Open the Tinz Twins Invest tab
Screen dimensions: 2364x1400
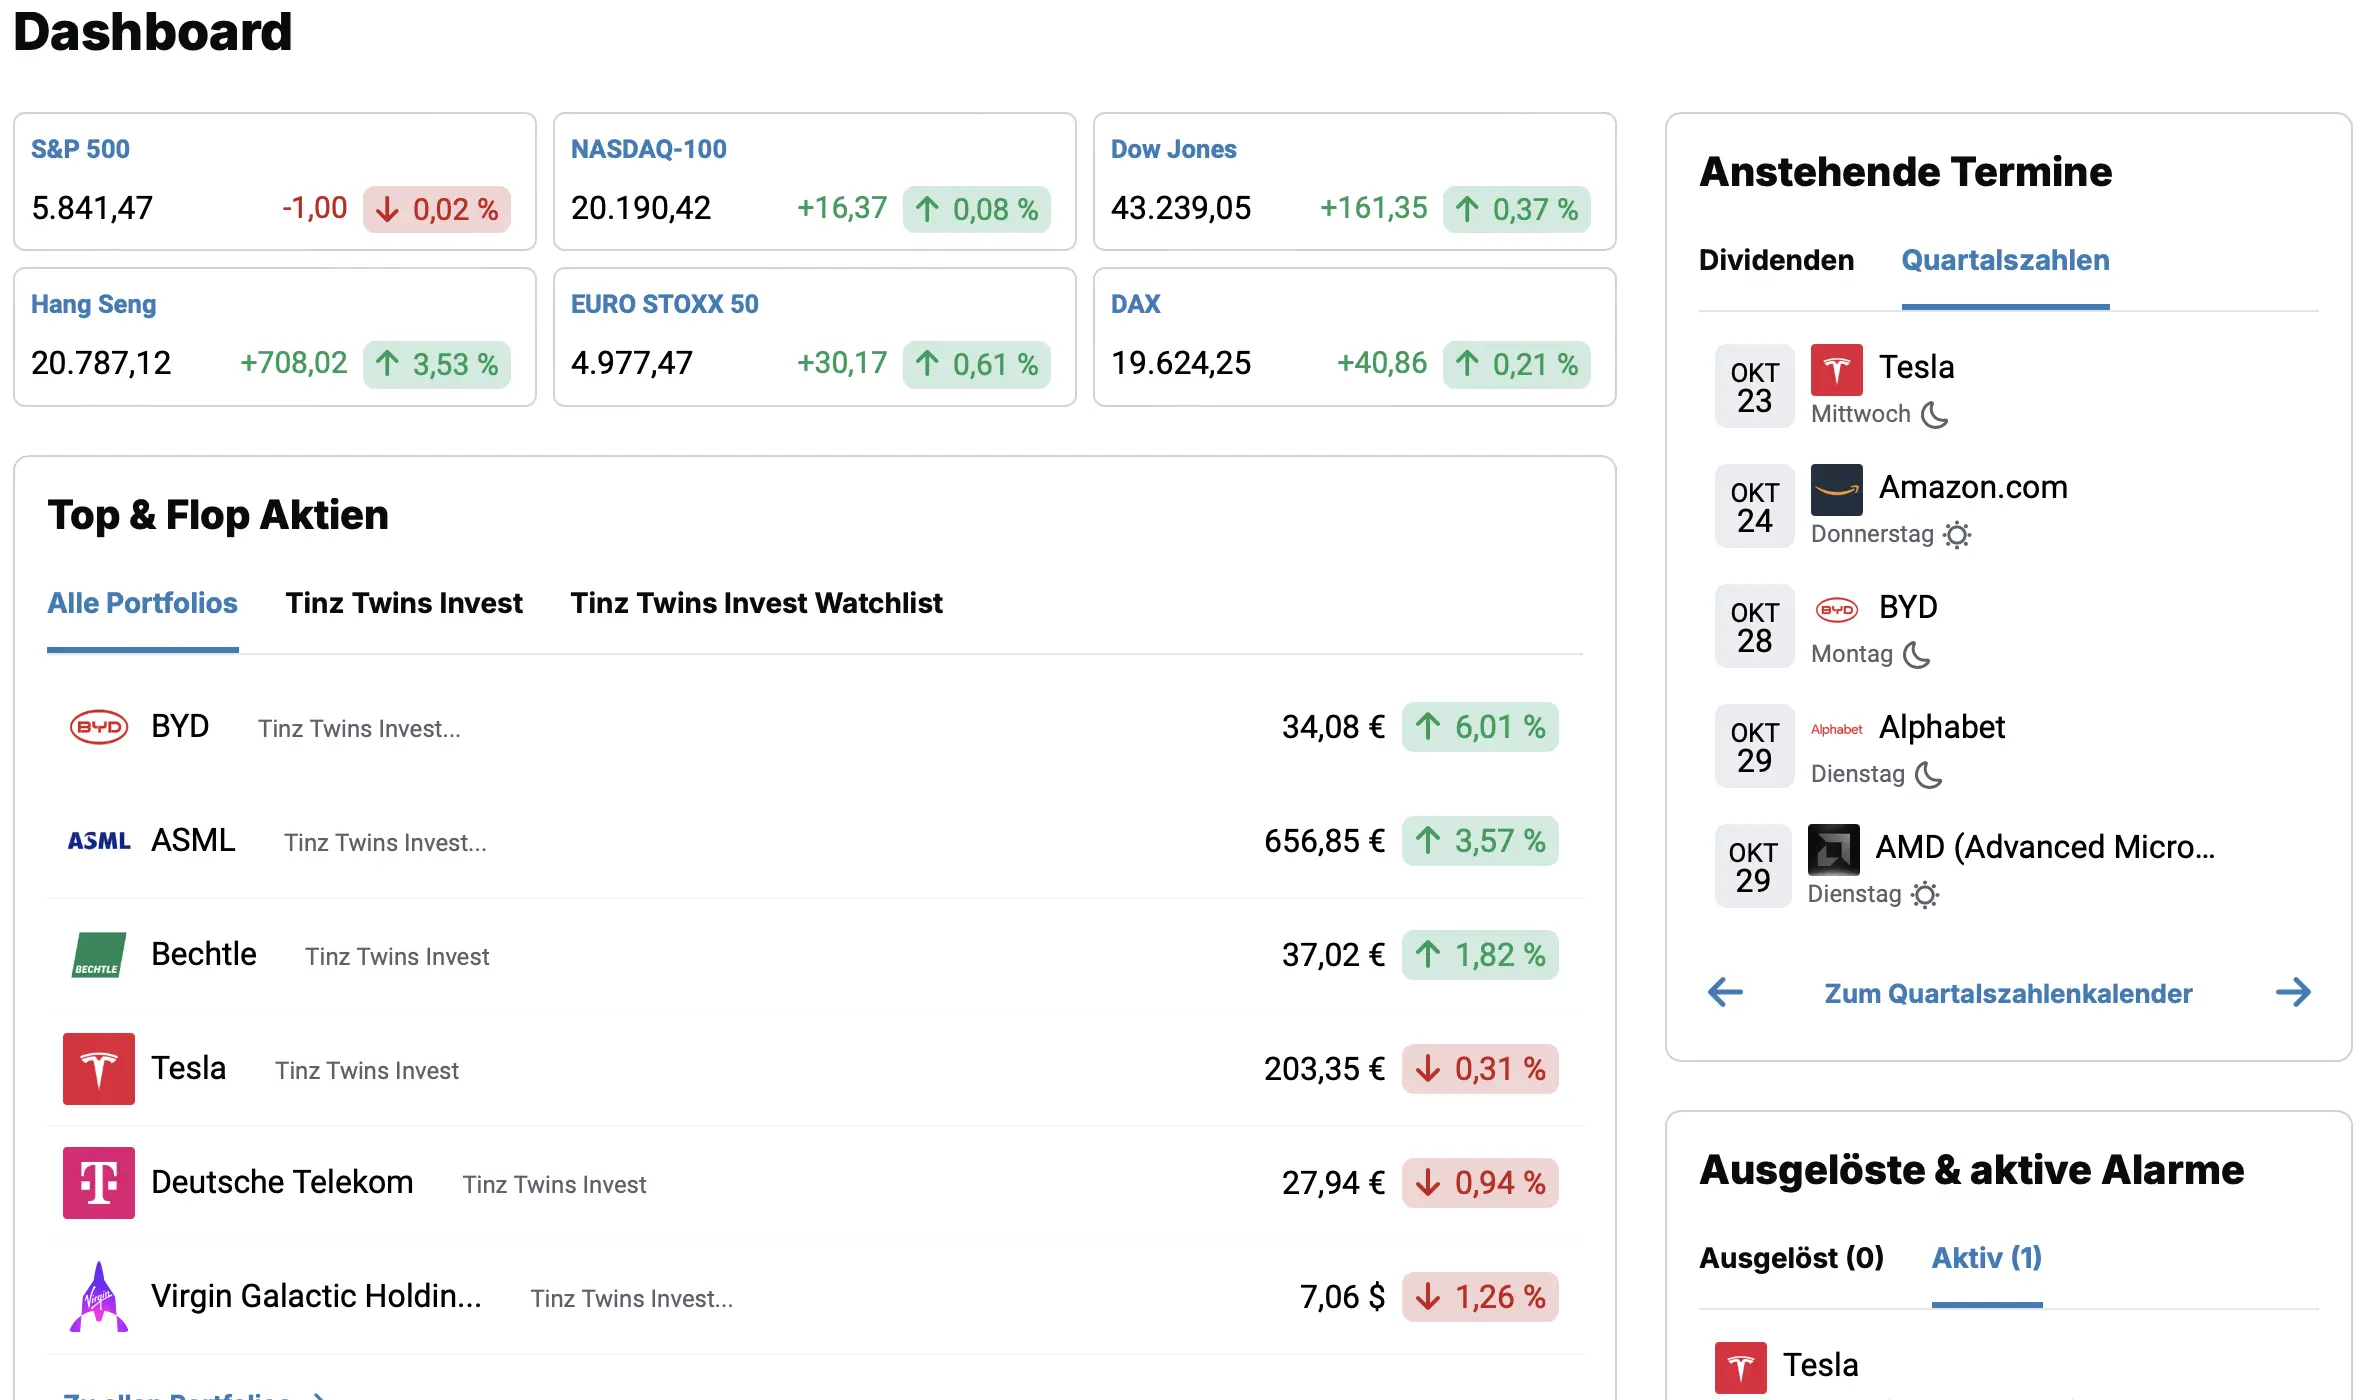[x=404, y=603]
